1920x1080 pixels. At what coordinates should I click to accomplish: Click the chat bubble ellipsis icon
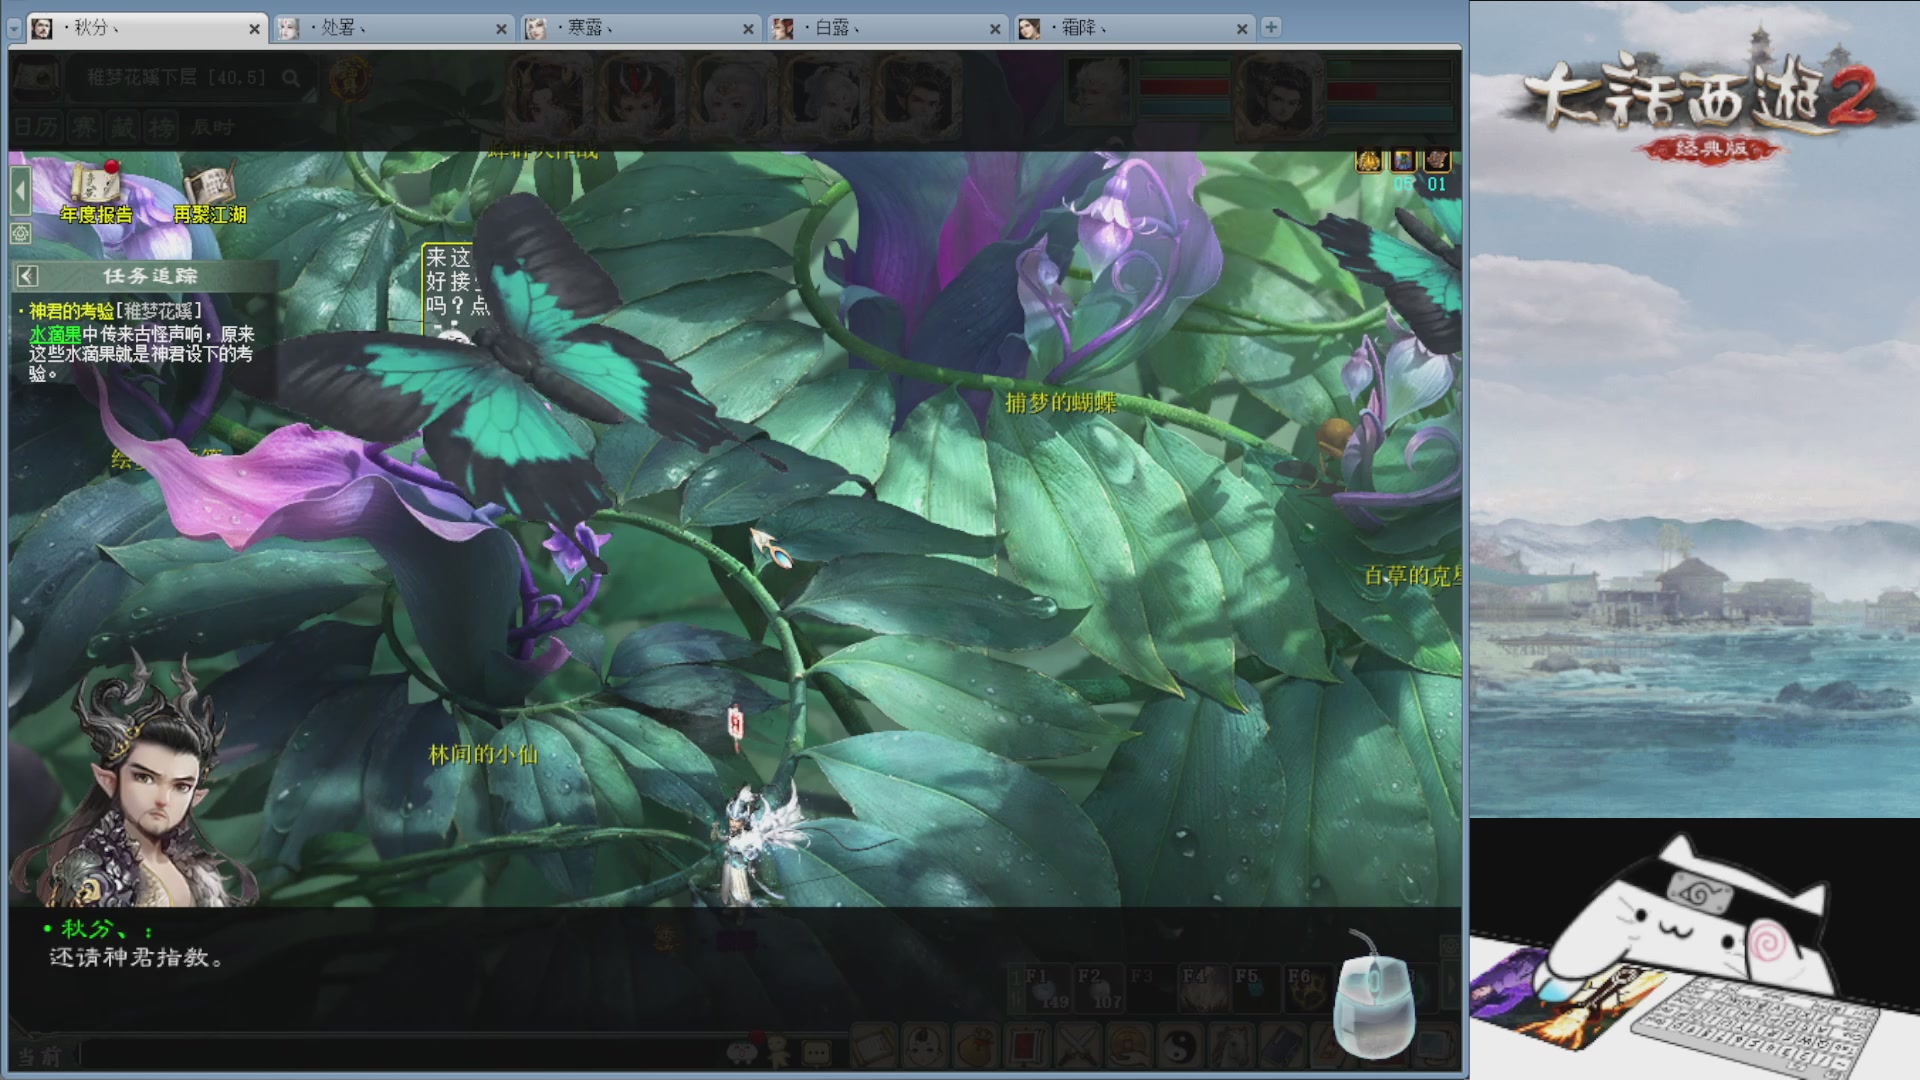pyautogui.click(x=816, y=1052)
